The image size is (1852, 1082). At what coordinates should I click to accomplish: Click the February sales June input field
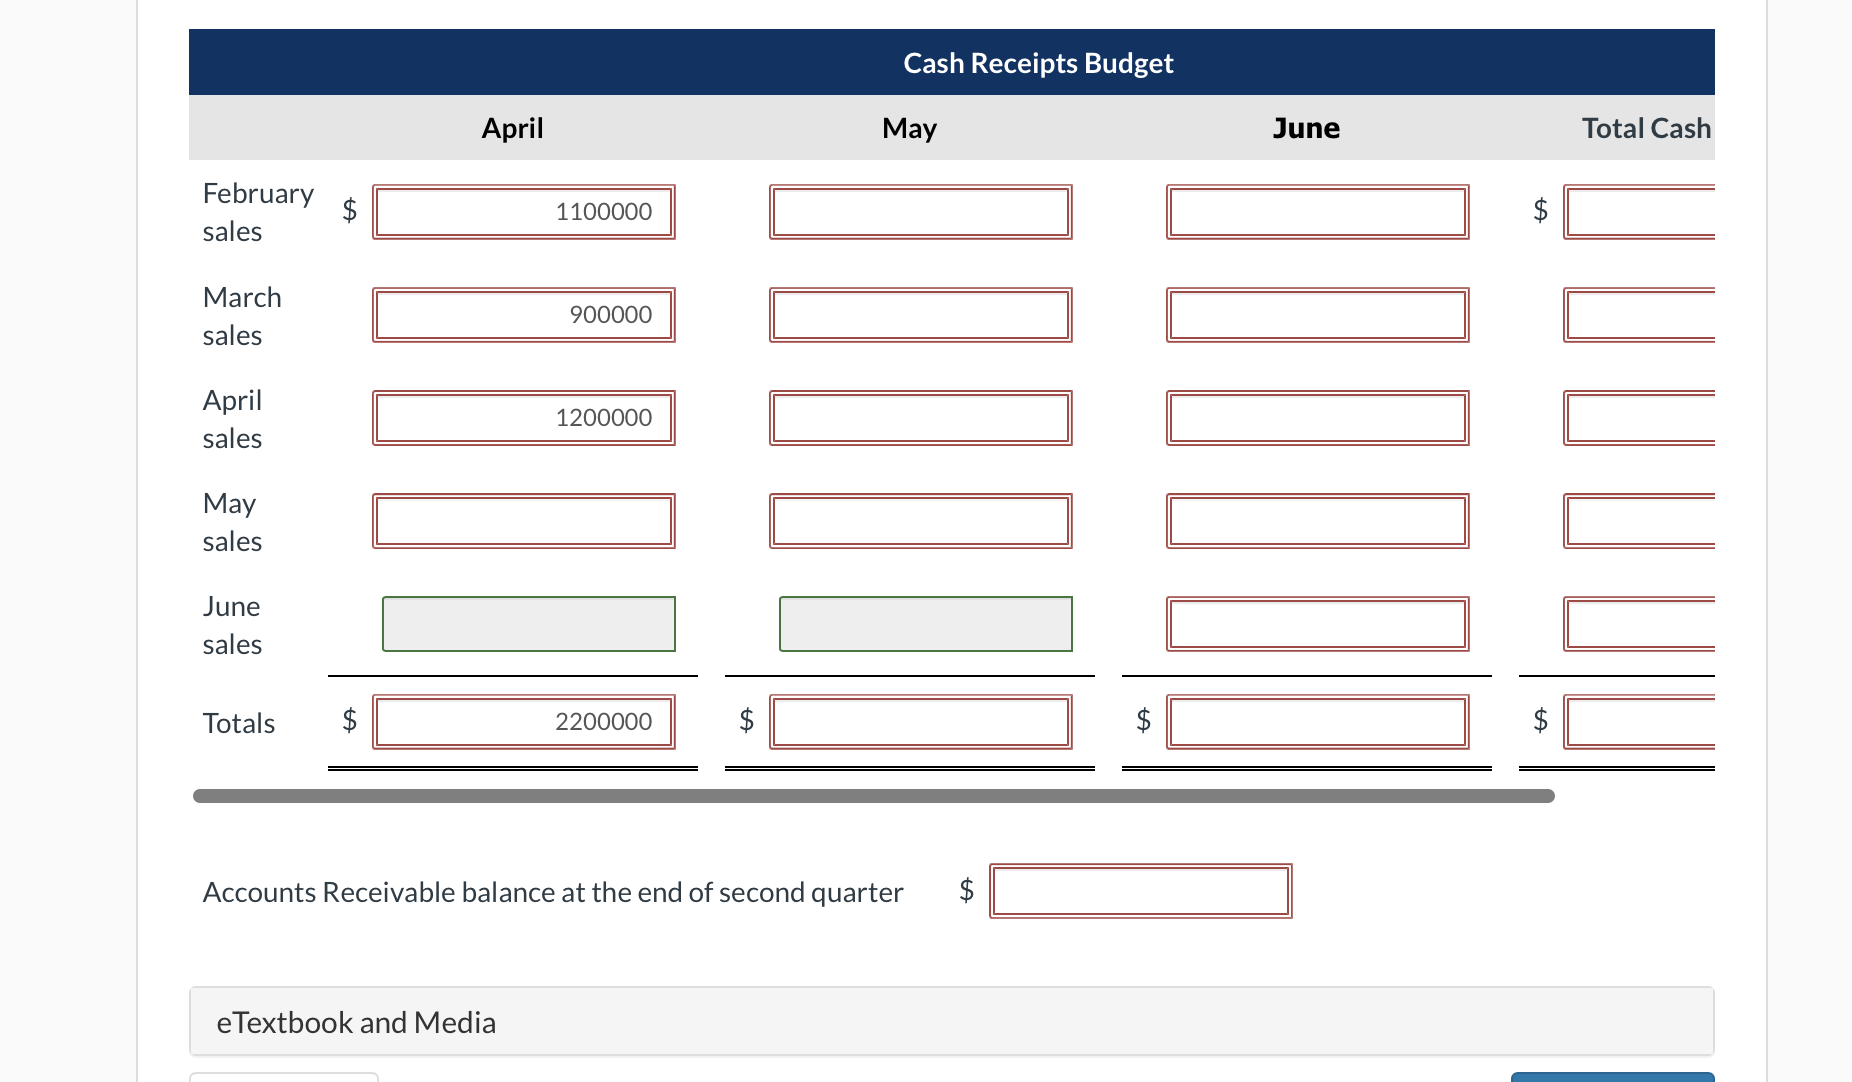pos(1318,212)
